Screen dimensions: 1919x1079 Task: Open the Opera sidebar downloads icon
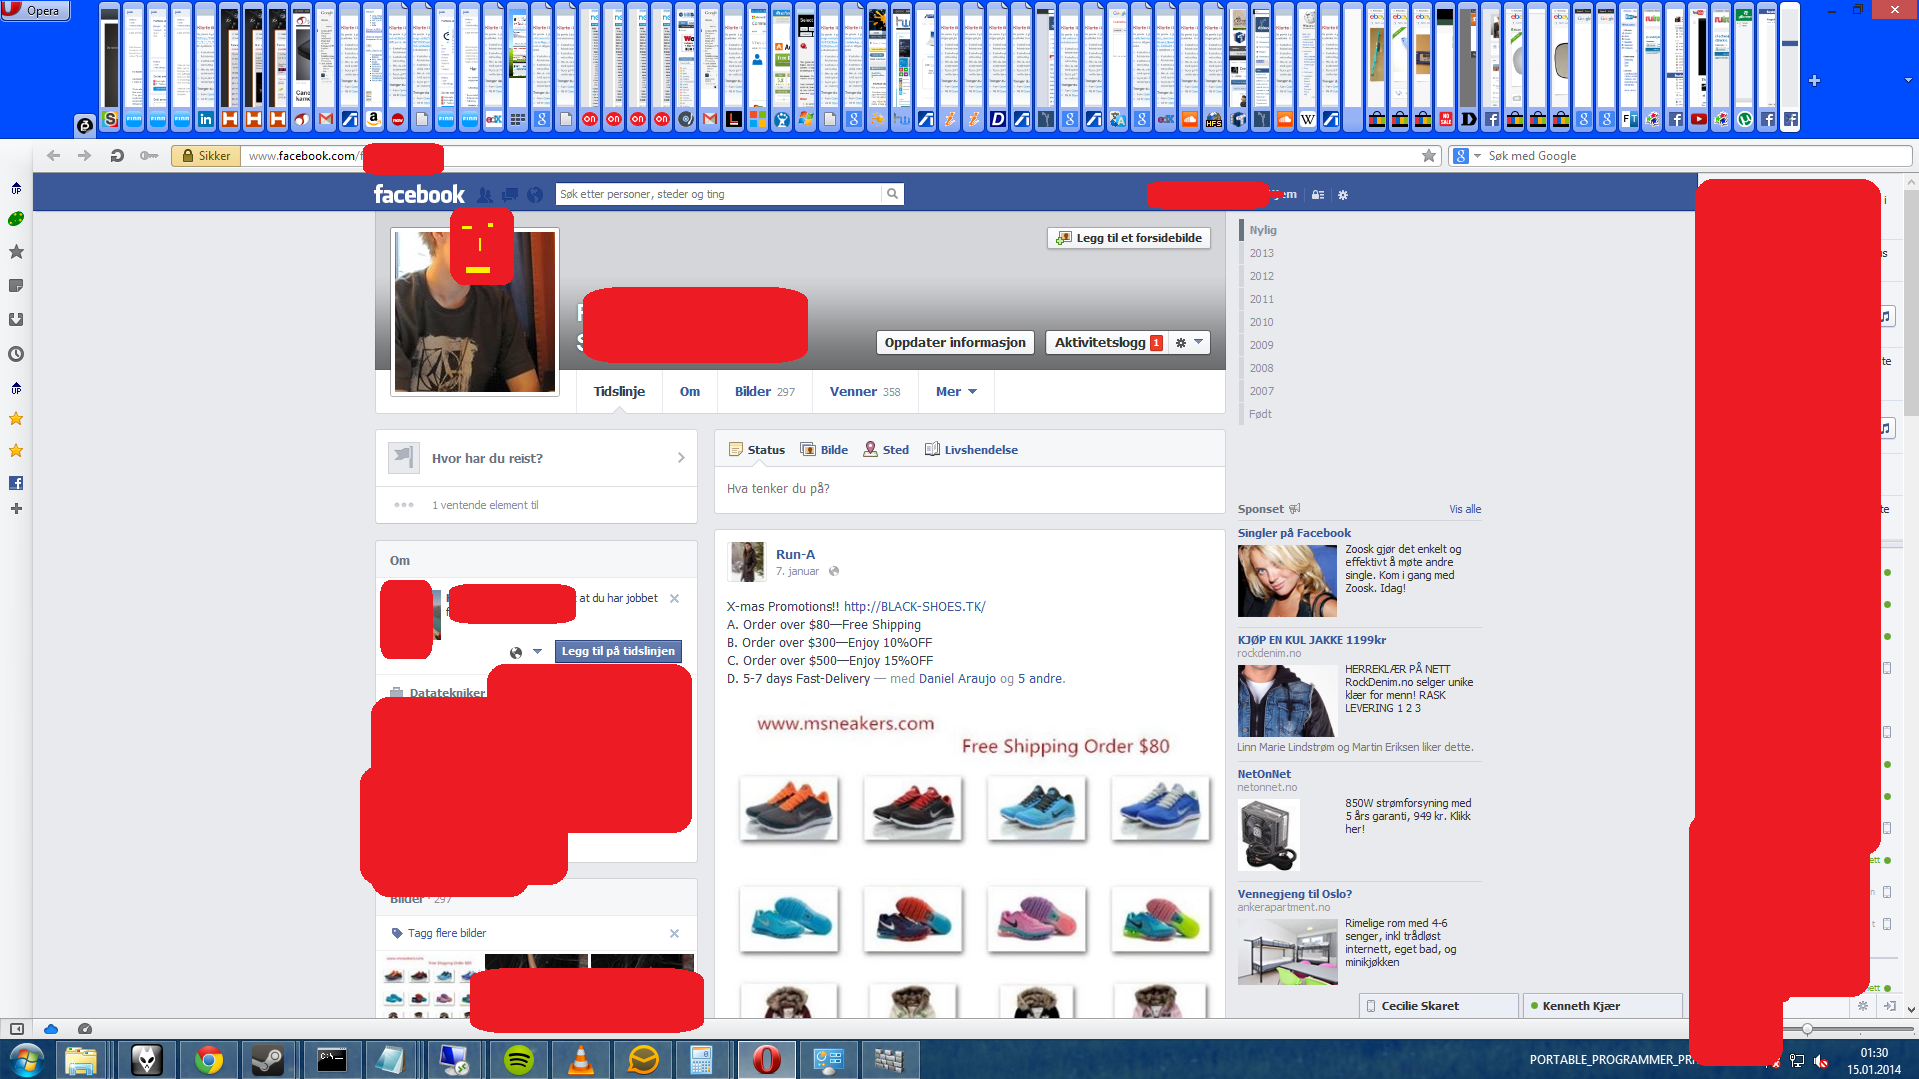(16, 320)
